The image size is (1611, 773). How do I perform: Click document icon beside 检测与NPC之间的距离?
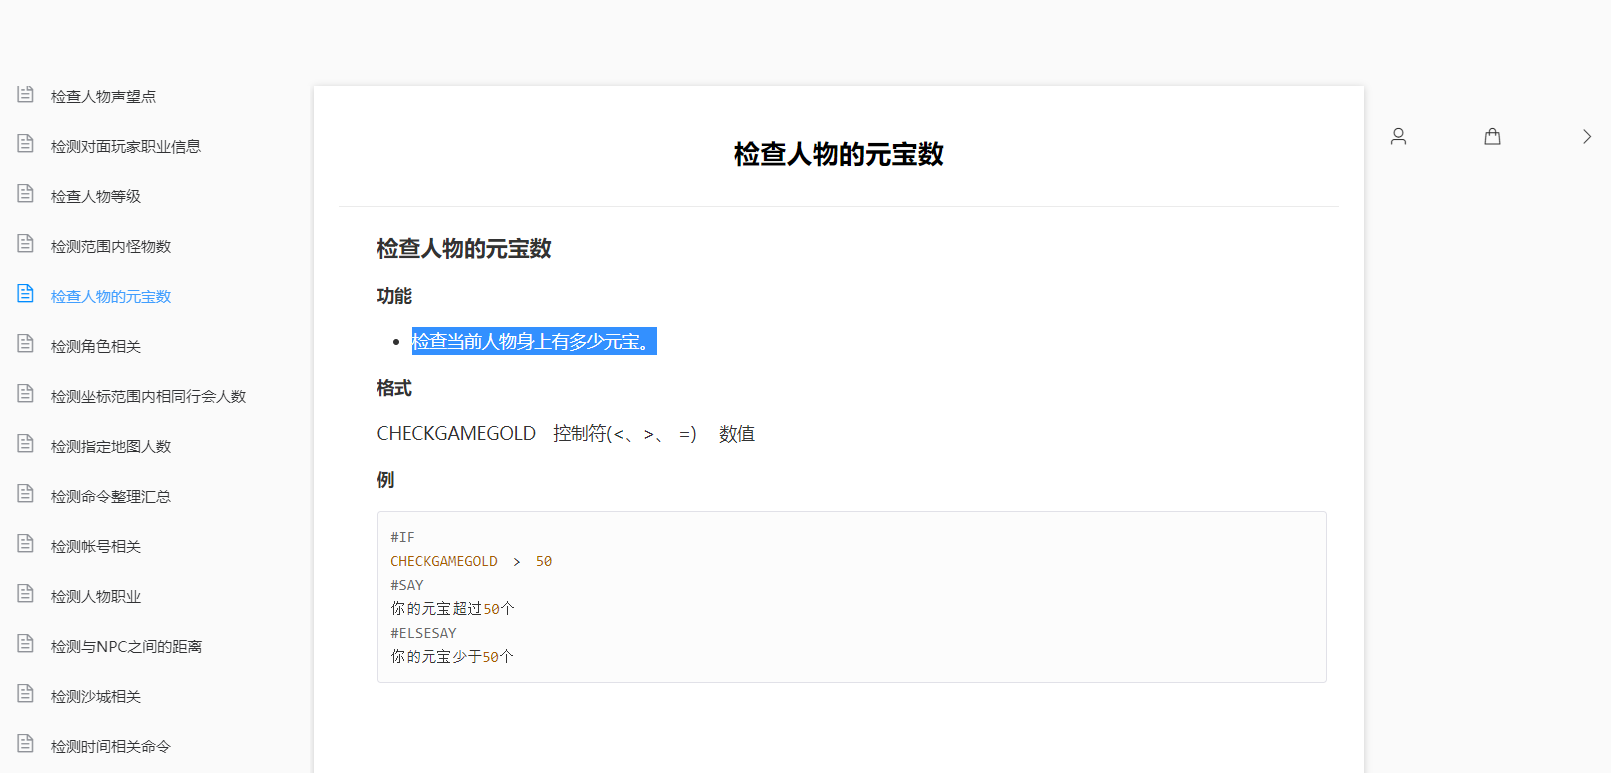26,644
